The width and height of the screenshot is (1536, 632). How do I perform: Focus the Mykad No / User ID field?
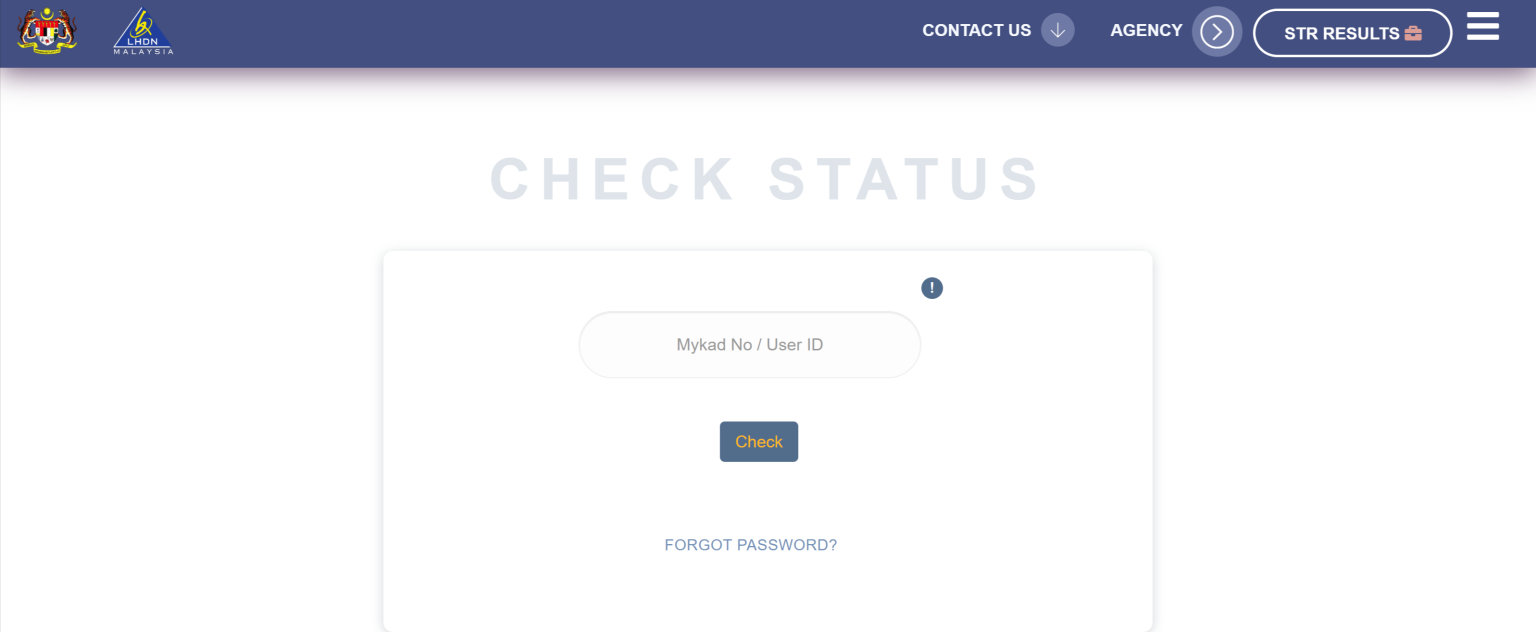(749, 345)
